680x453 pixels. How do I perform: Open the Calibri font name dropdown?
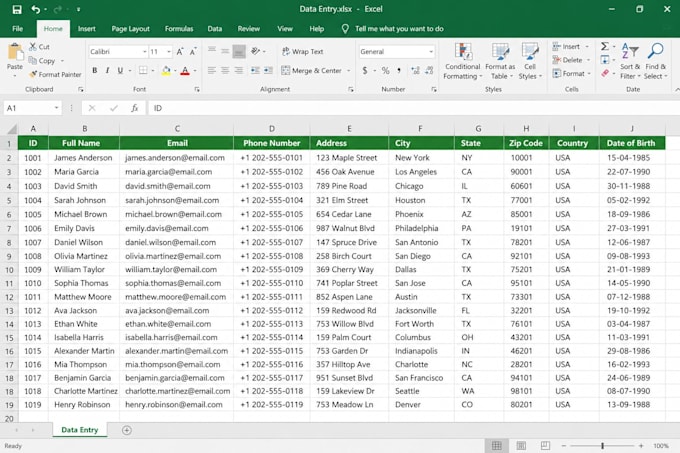pyautogui.click(x=144, y=52)
